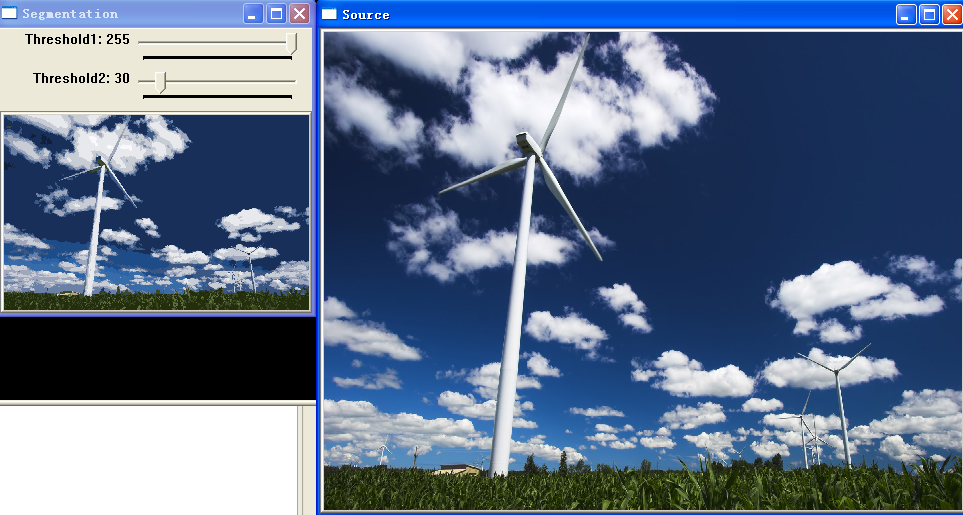Click the Source window title icon
963x515 pixels.
coord(329,14)
